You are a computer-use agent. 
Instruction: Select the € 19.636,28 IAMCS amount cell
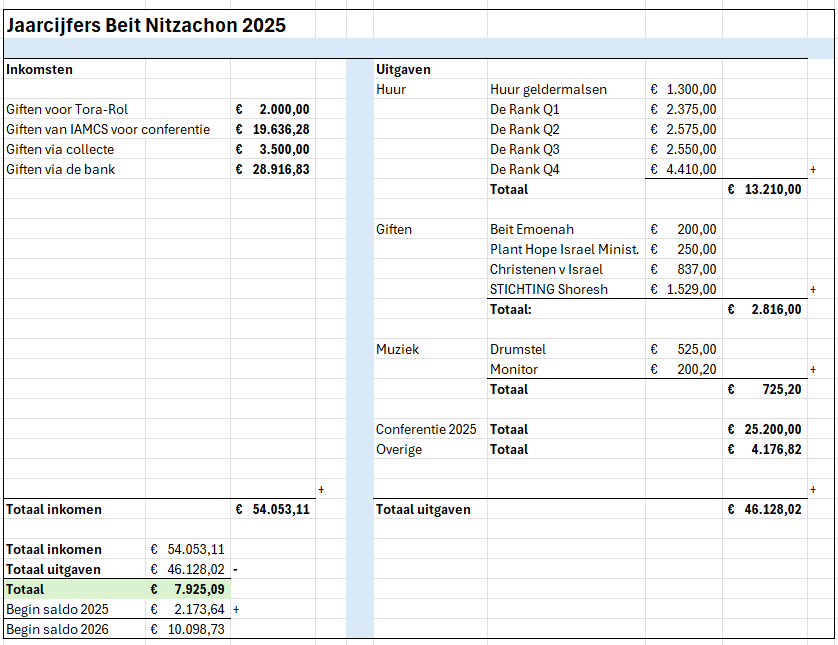(272, 129)
